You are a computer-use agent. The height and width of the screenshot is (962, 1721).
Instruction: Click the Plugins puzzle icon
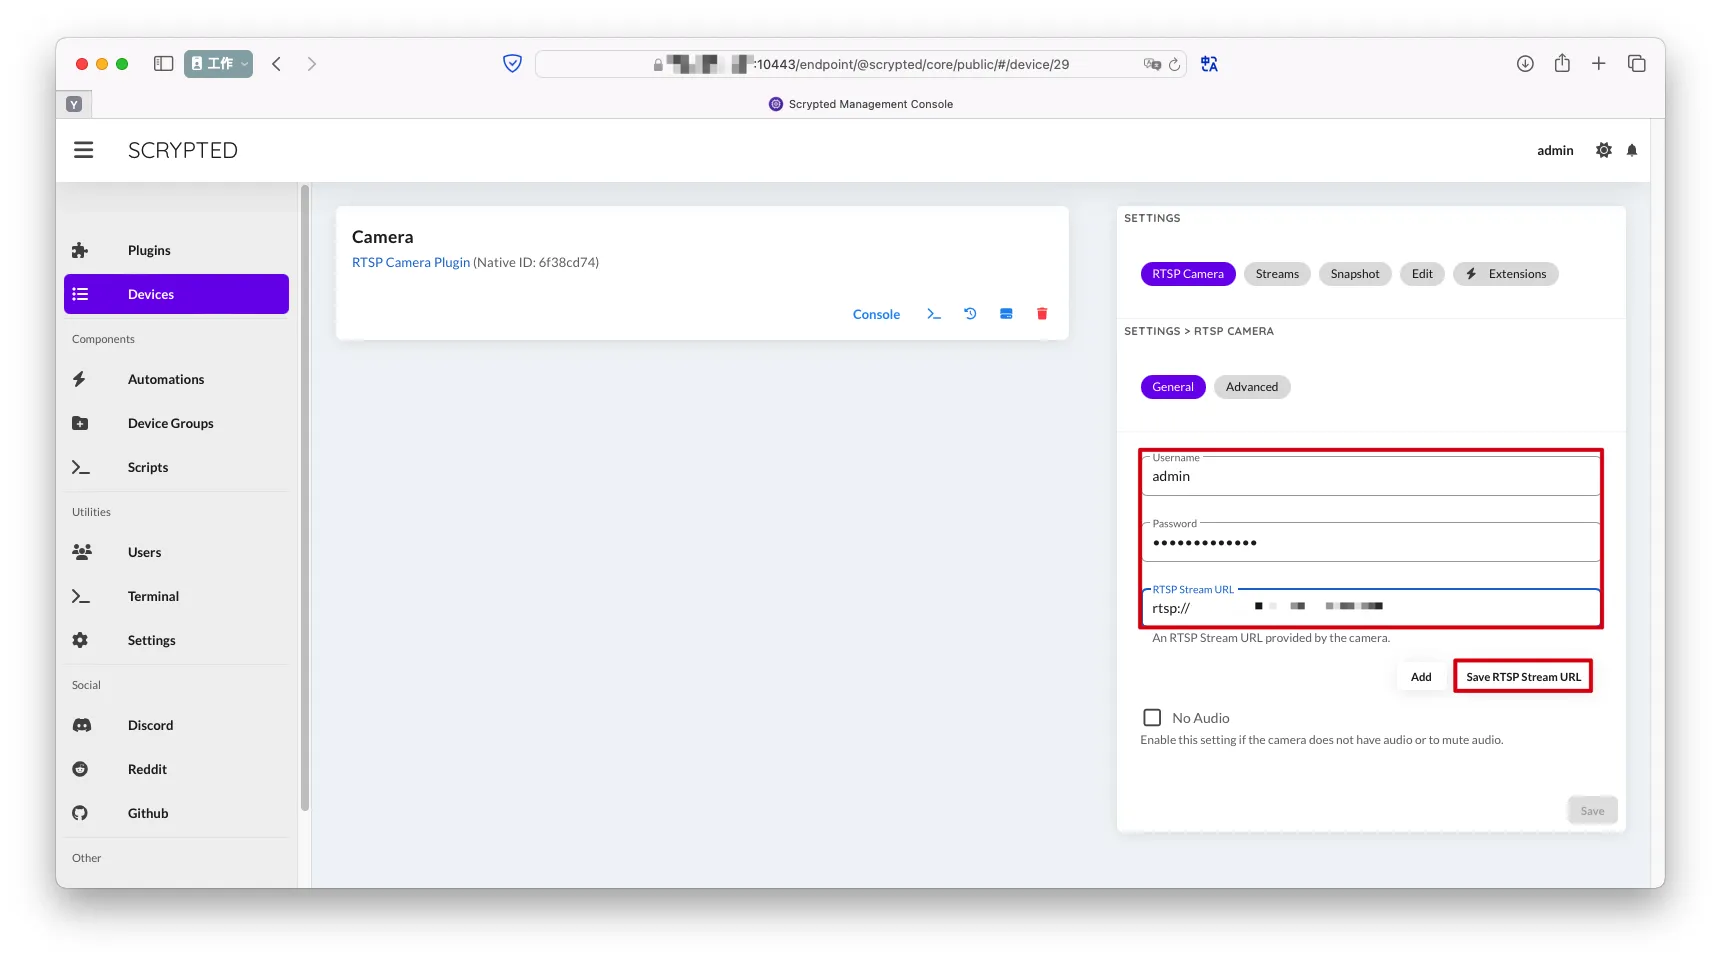pos(80,250)
